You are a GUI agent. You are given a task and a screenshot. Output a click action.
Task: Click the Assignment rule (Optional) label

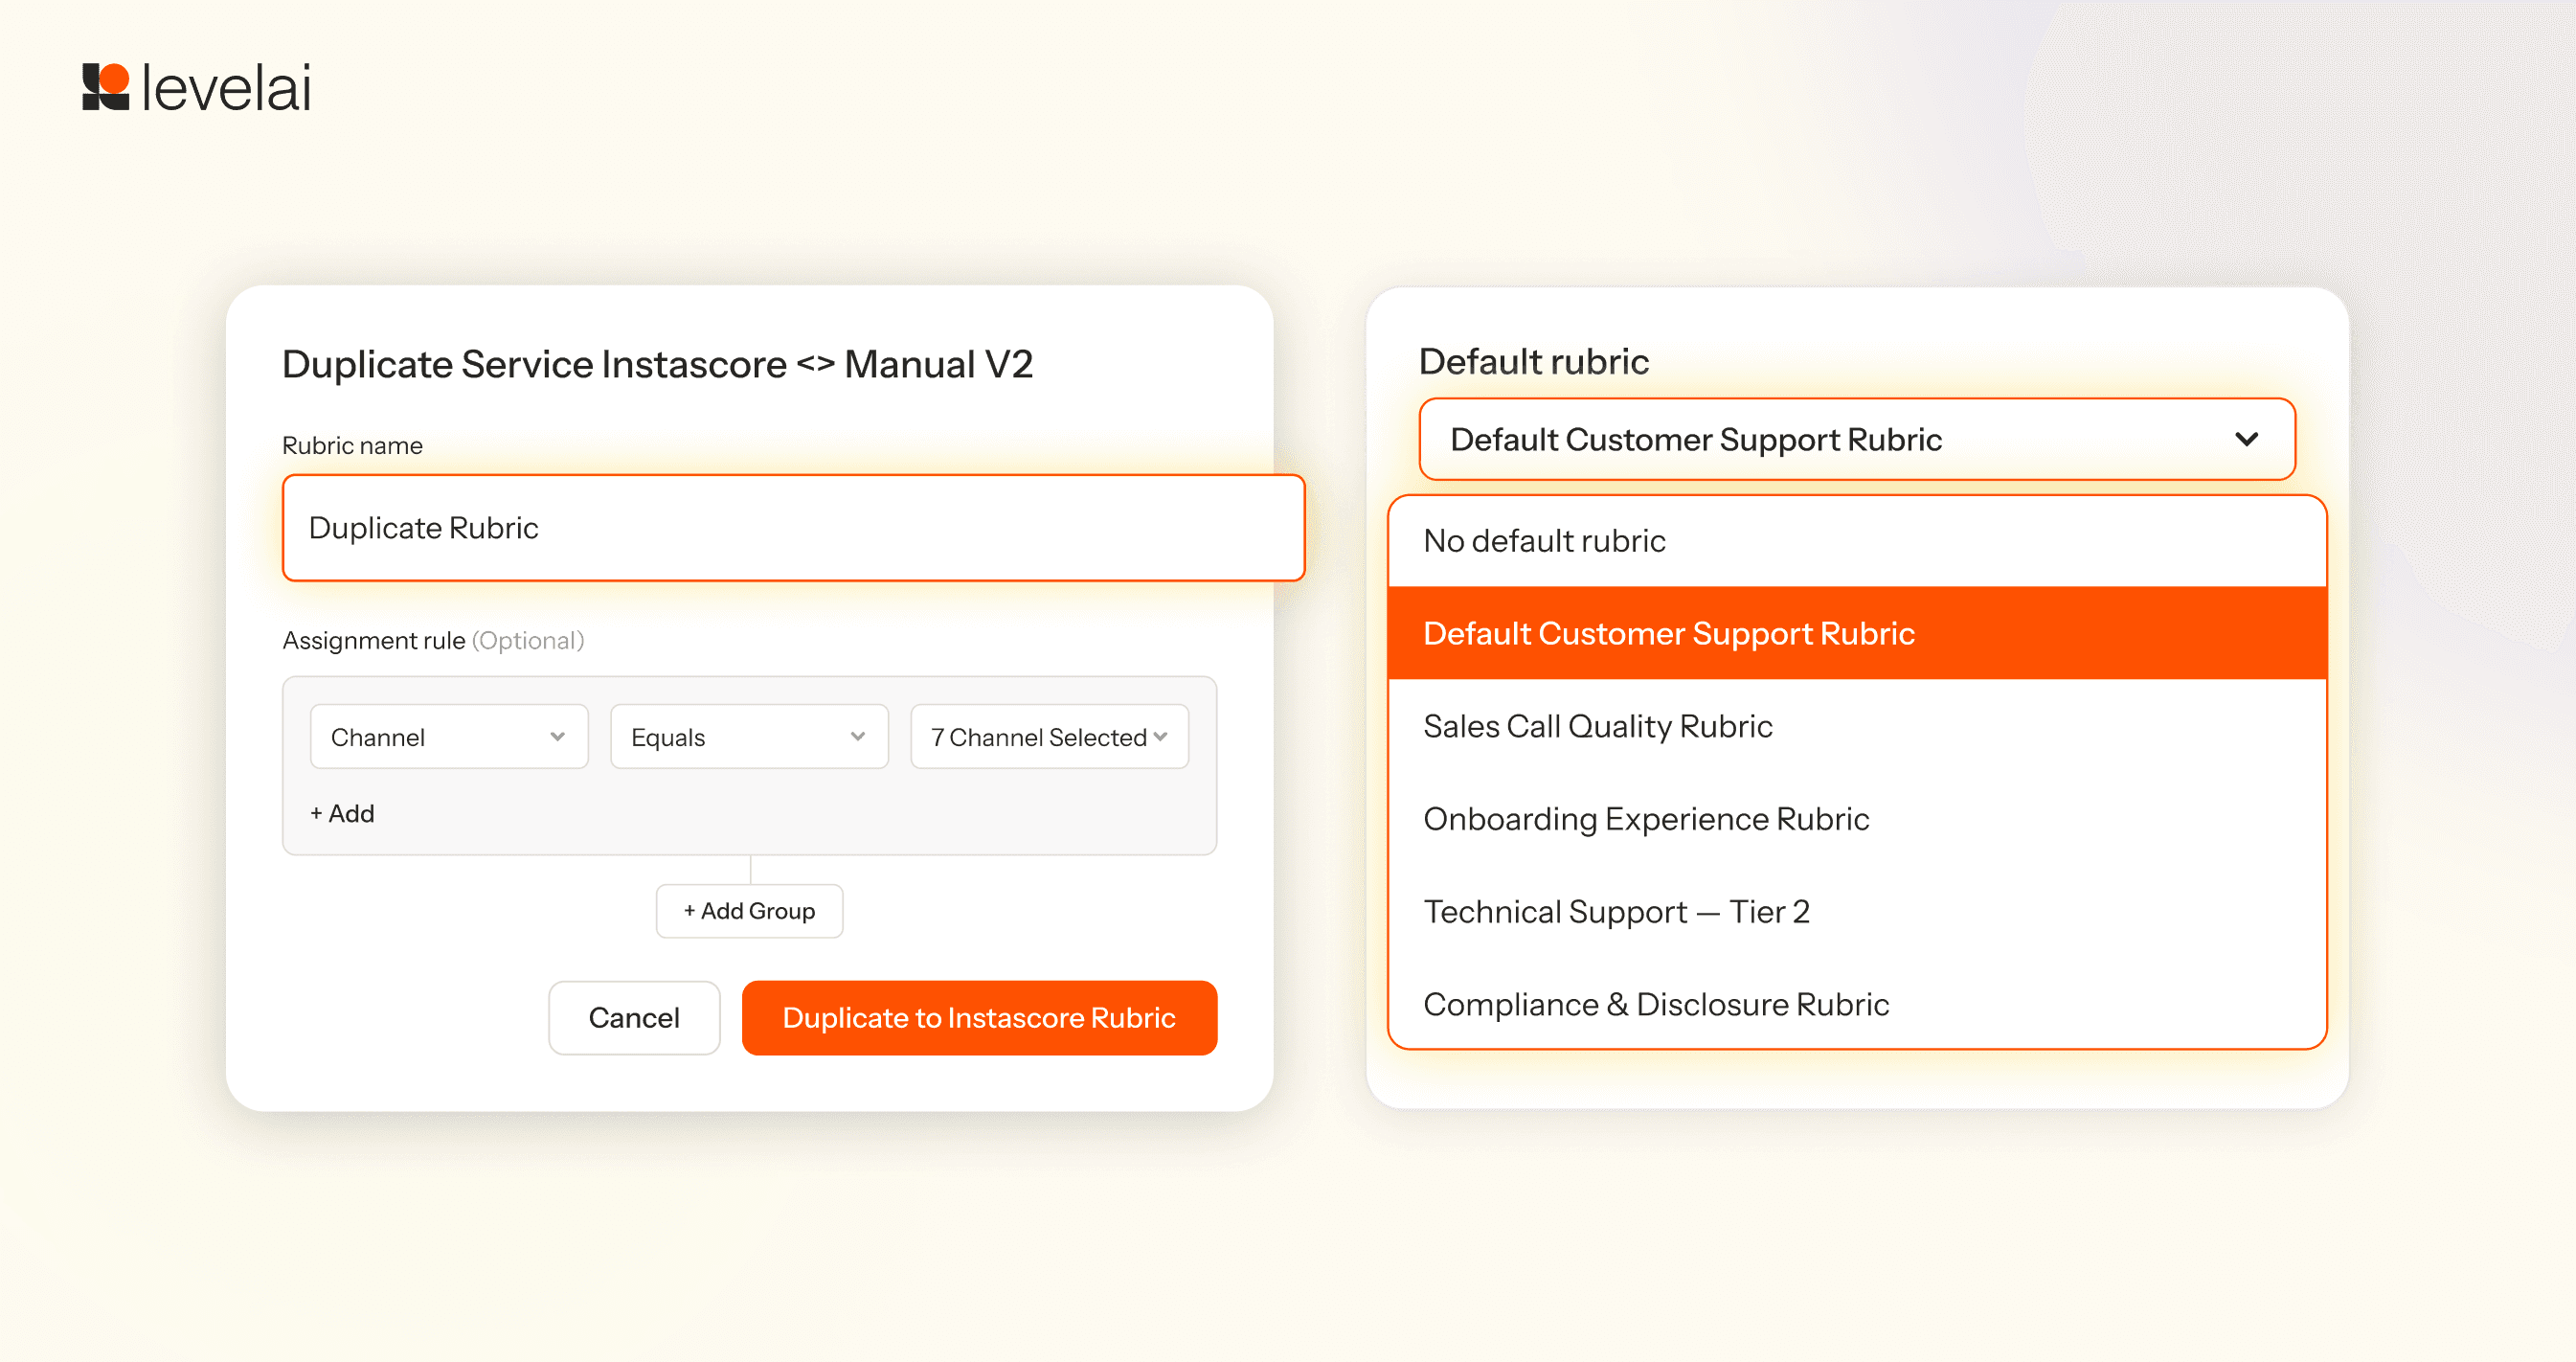click(x=433, y=641)
